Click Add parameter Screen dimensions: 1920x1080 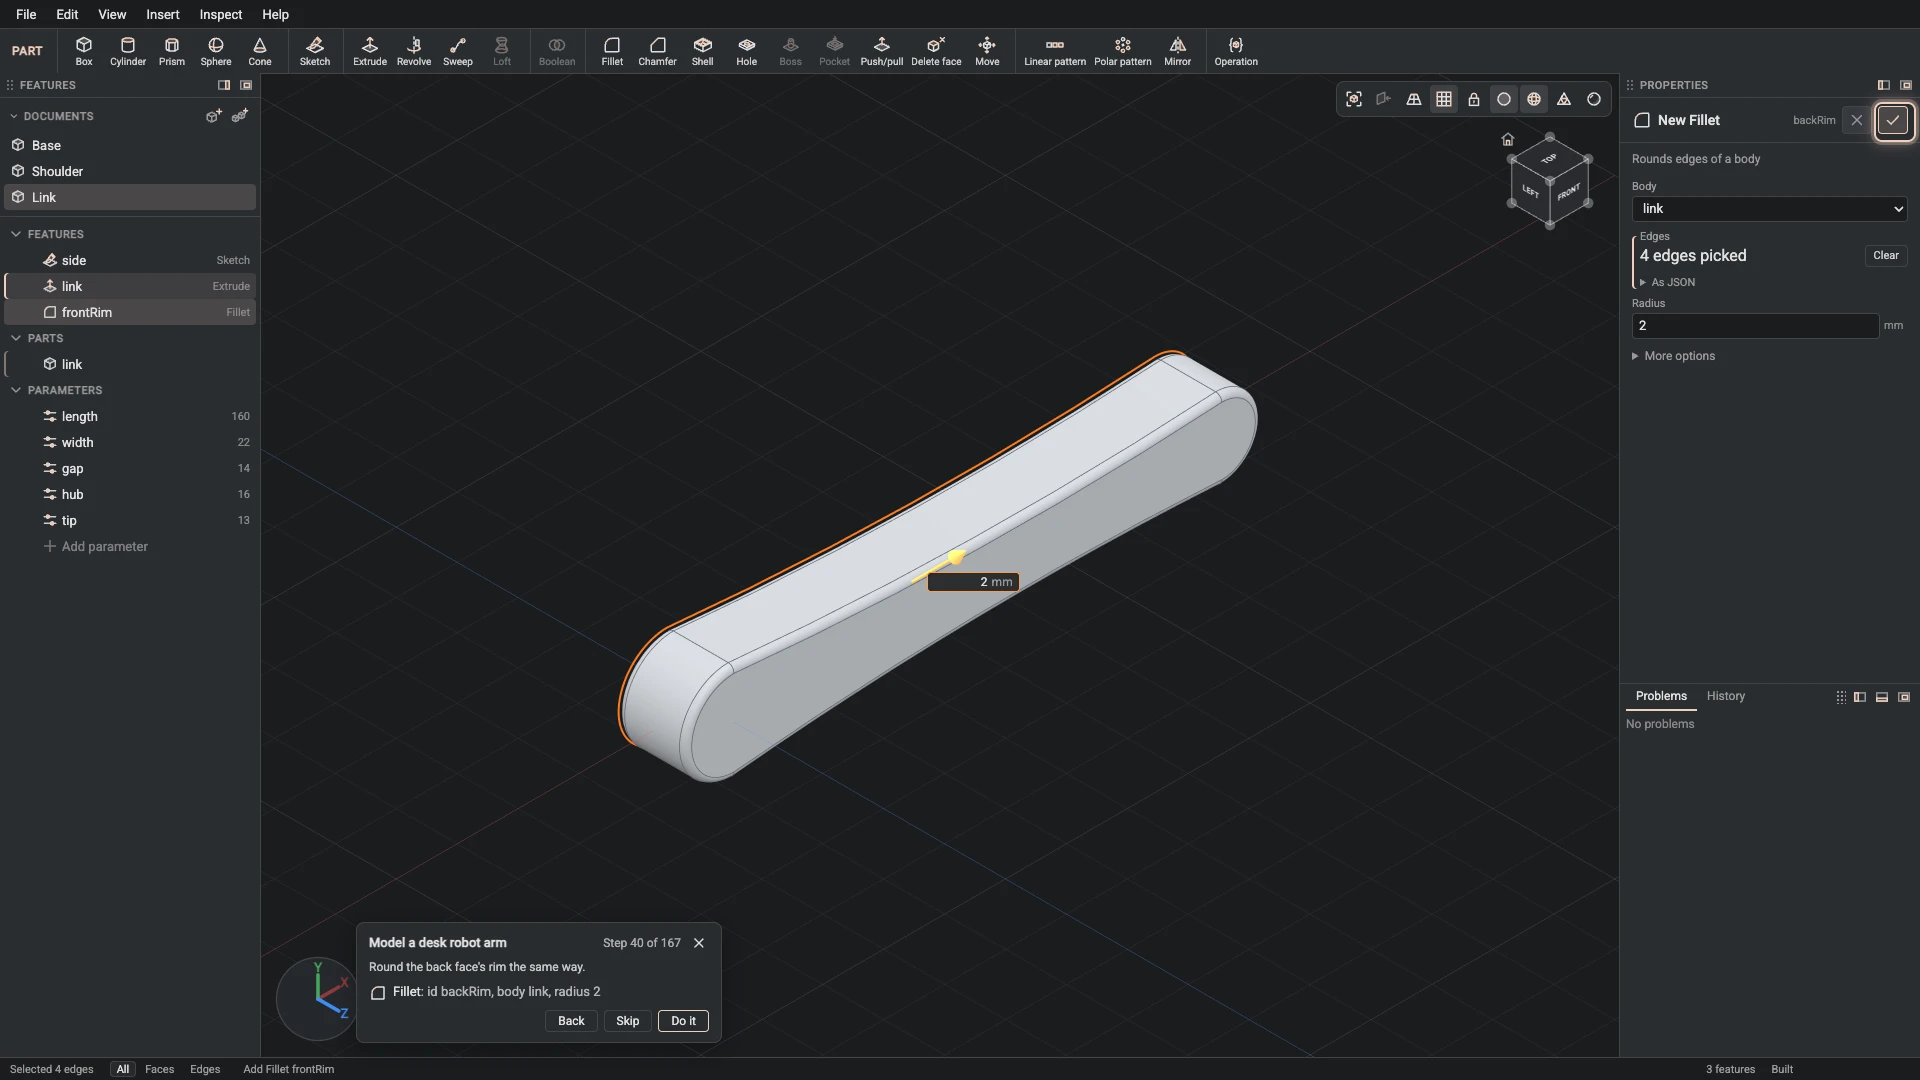pos(96,546)
